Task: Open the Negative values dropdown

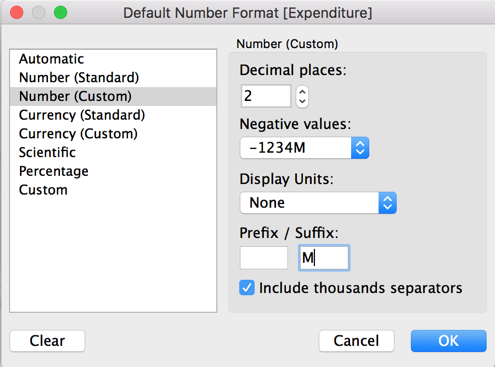Action: pyautogui.click(x=304, y=148)
